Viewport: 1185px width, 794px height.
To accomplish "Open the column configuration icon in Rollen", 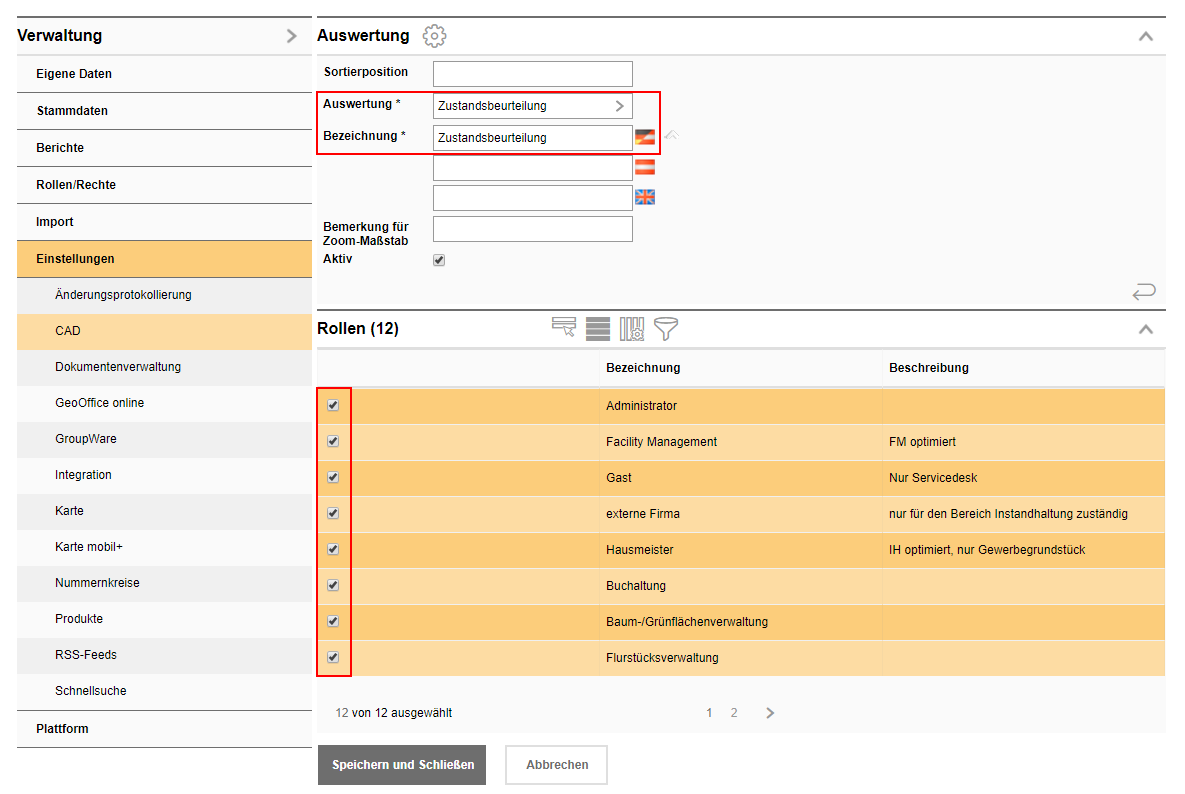I will pos(632,328).
